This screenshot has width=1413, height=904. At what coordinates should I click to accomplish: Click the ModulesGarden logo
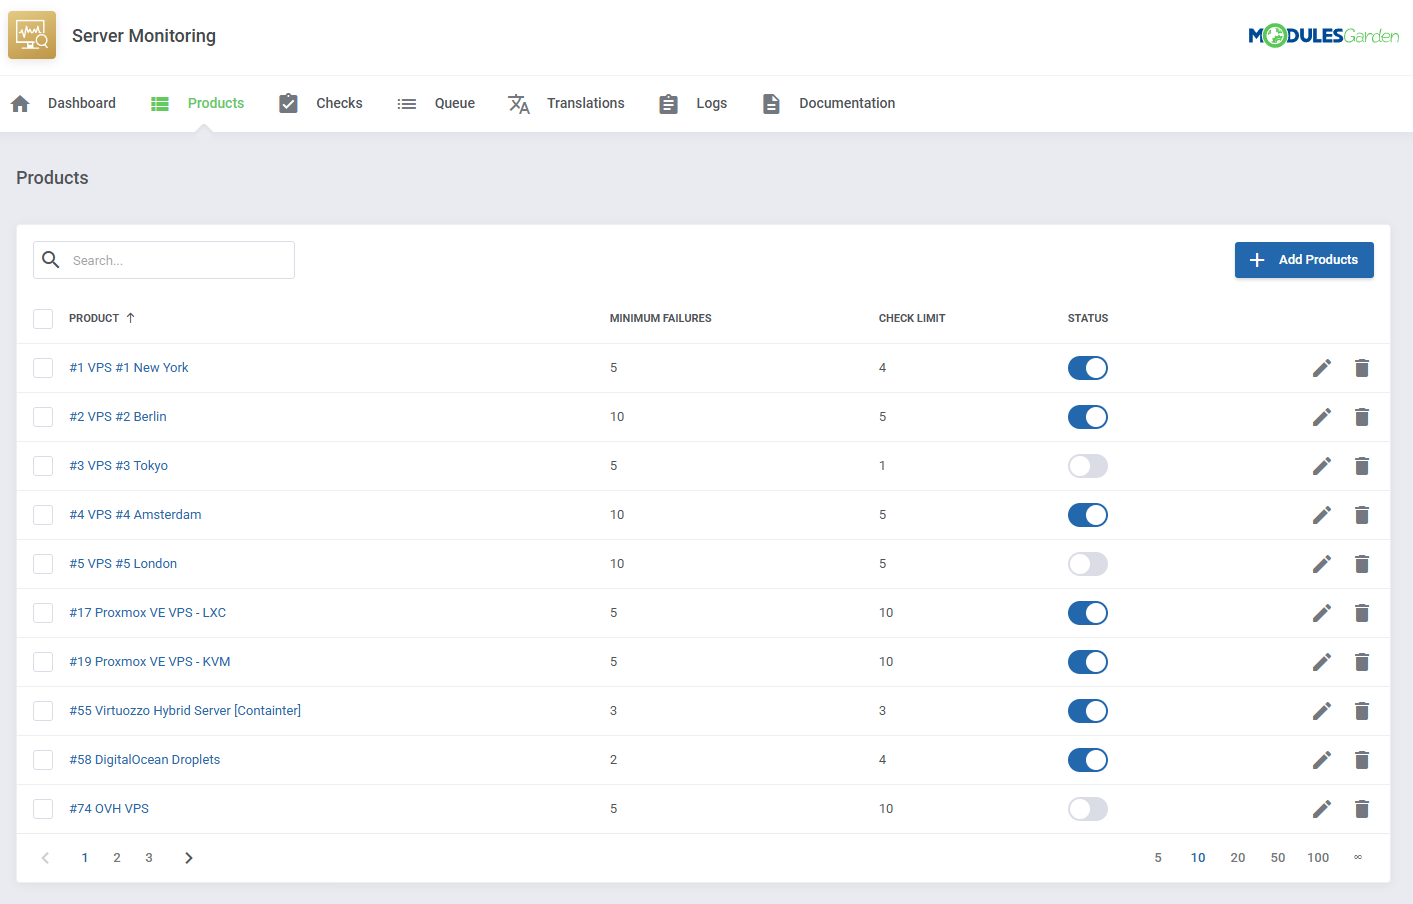pyautogui.click(x=1324, y=33)
